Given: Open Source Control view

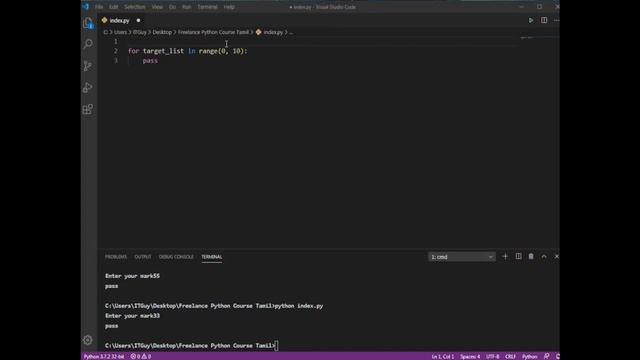Looking at the screenshot, I should click(x=88, y=66).
